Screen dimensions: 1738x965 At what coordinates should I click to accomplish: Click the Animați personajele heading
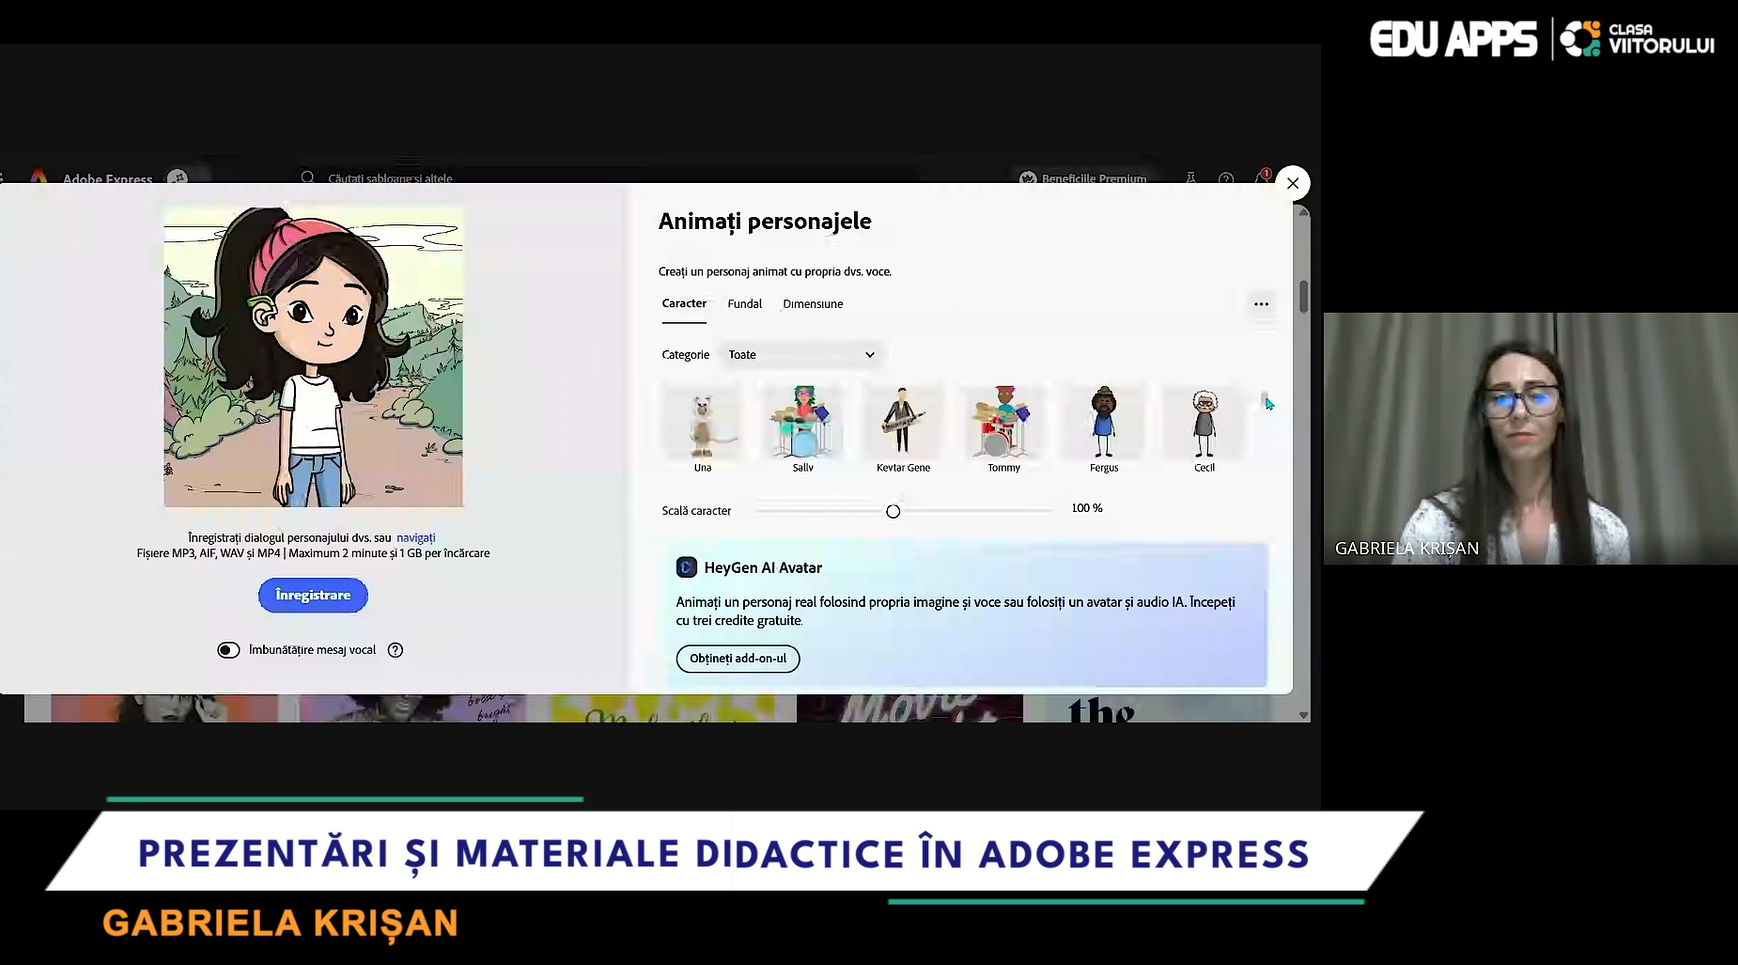[765, 221]
